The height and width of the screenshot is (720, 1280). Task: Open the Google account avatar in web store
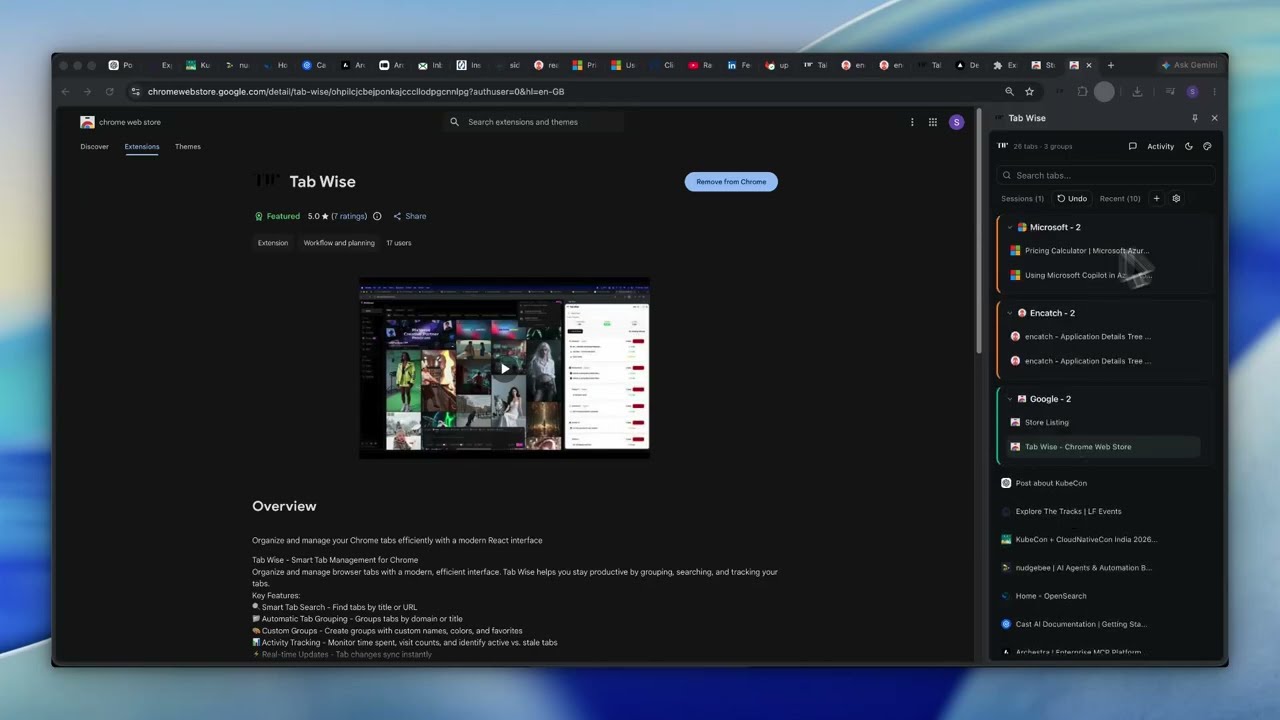coord(957,122)
